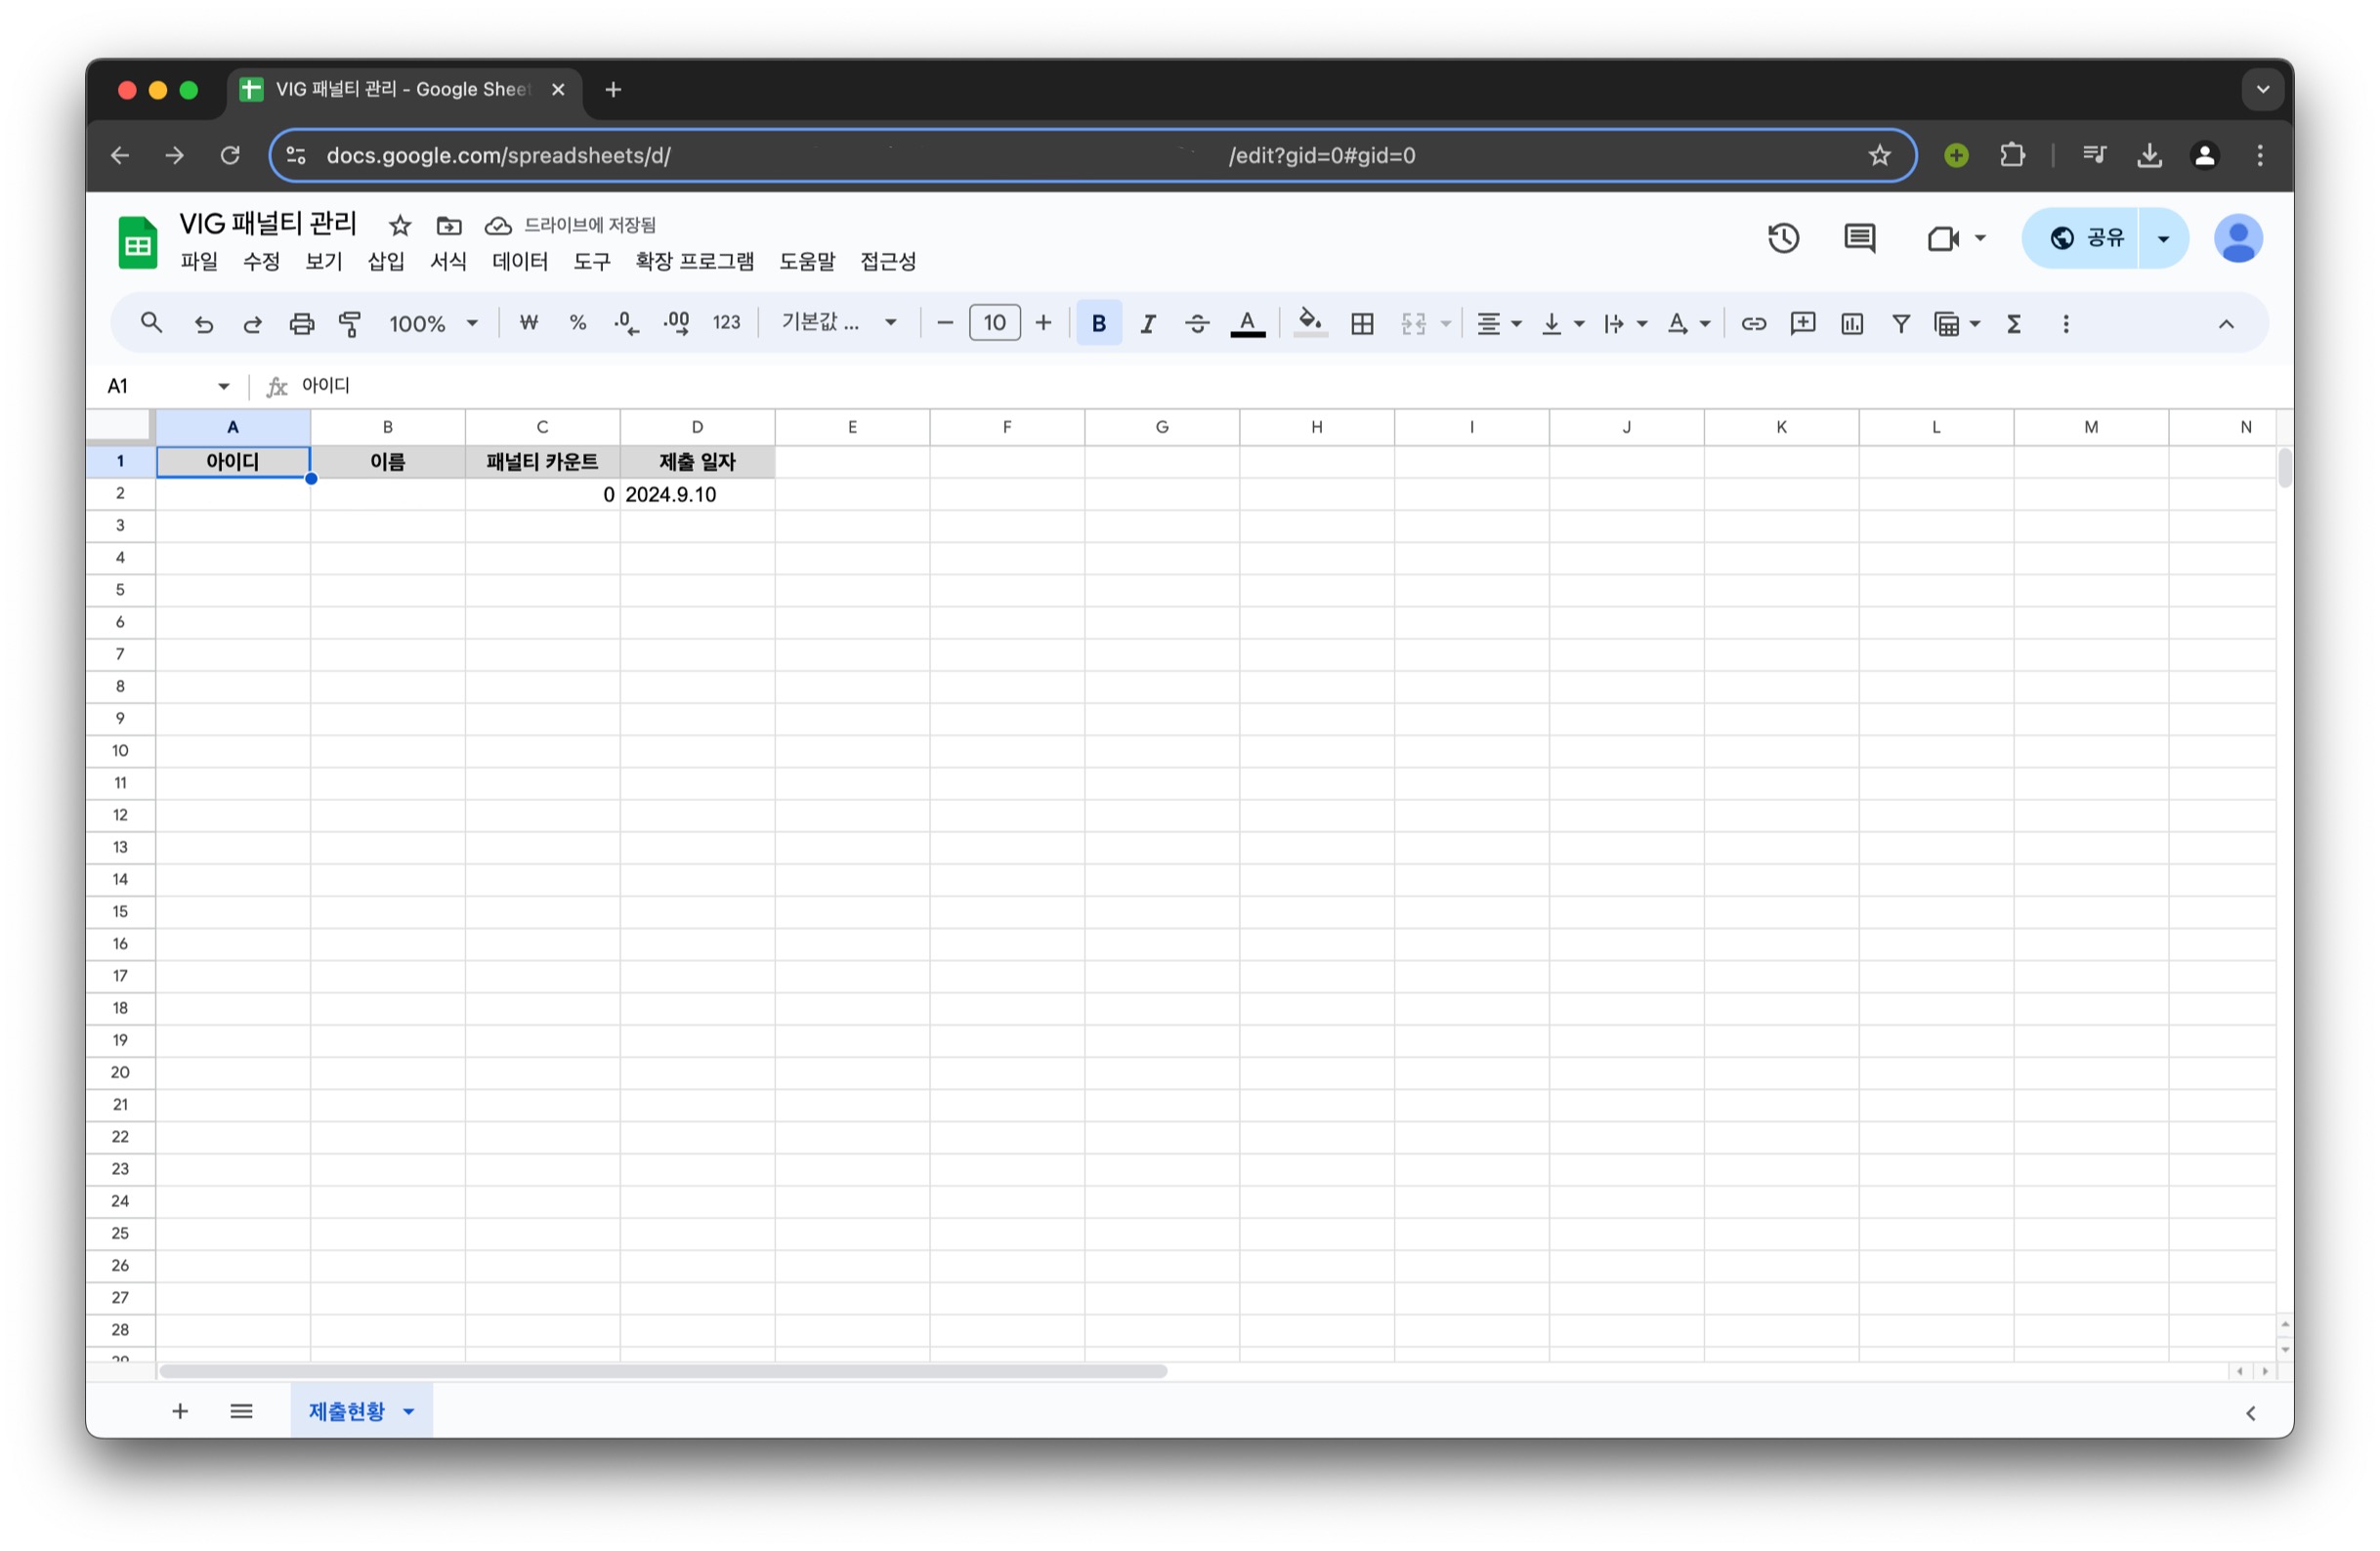Viewport: 2380px width, 1551px height.
Task: Expand the 제출현황 sheet tab arrow
Action: [x=409, y=1412]
